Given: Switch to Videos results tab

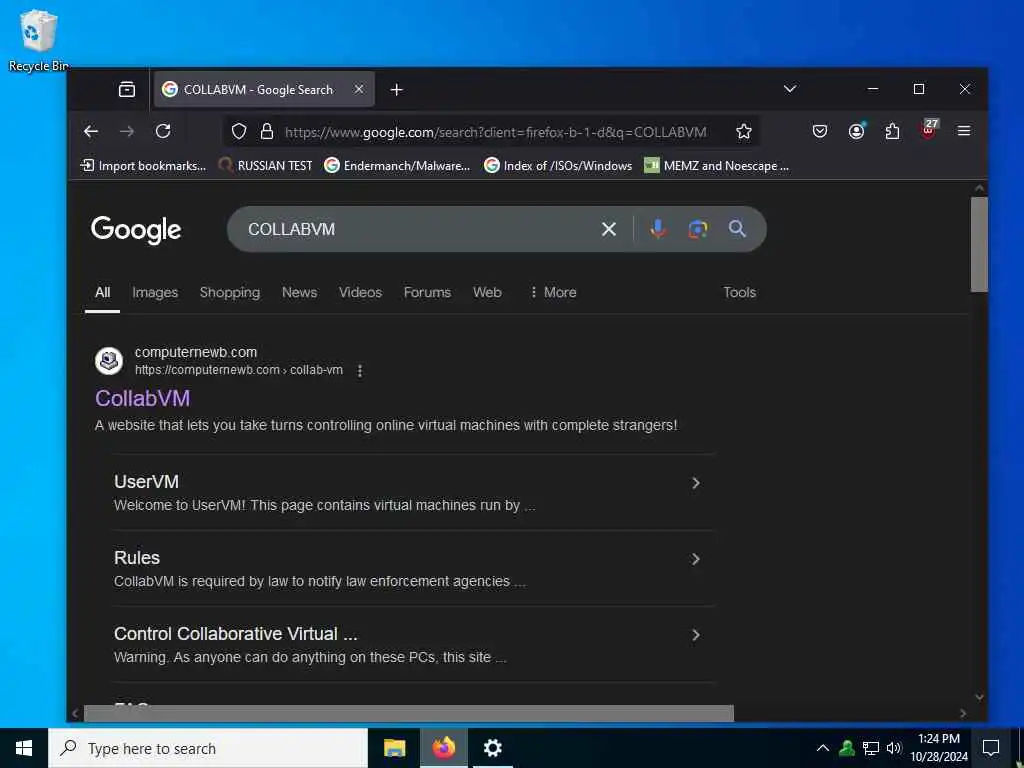Looking at the screenshot, I should point(360,293).
